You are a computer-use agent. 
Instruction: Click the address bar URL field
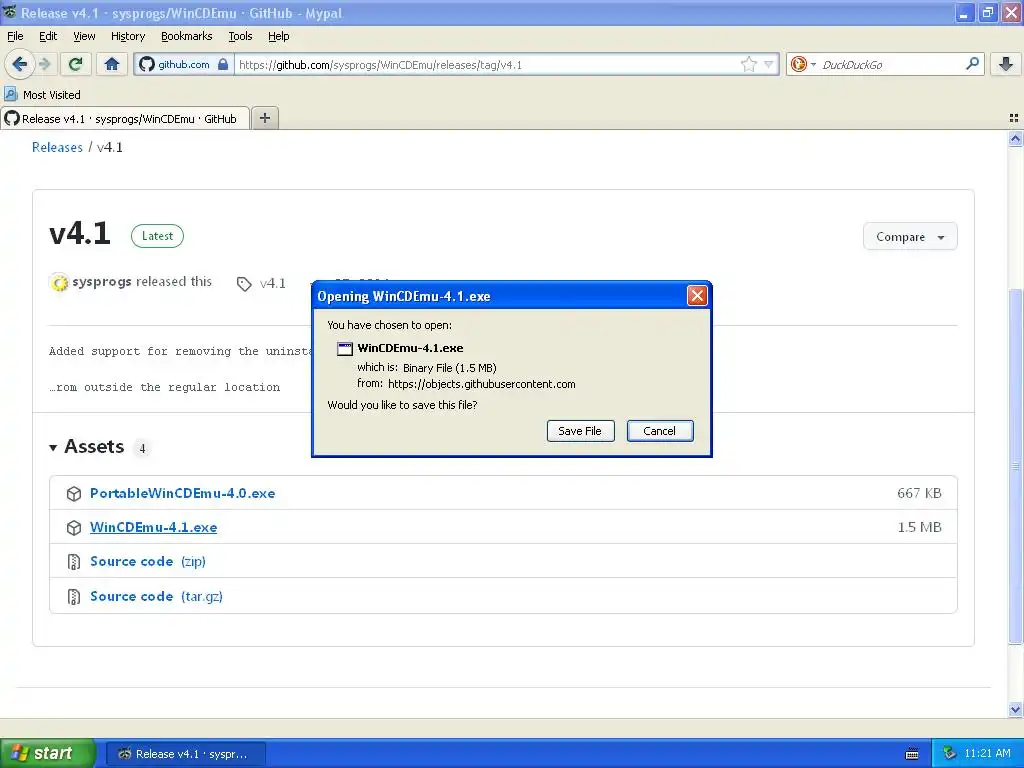pyautogui.click(x=487, y=64)
